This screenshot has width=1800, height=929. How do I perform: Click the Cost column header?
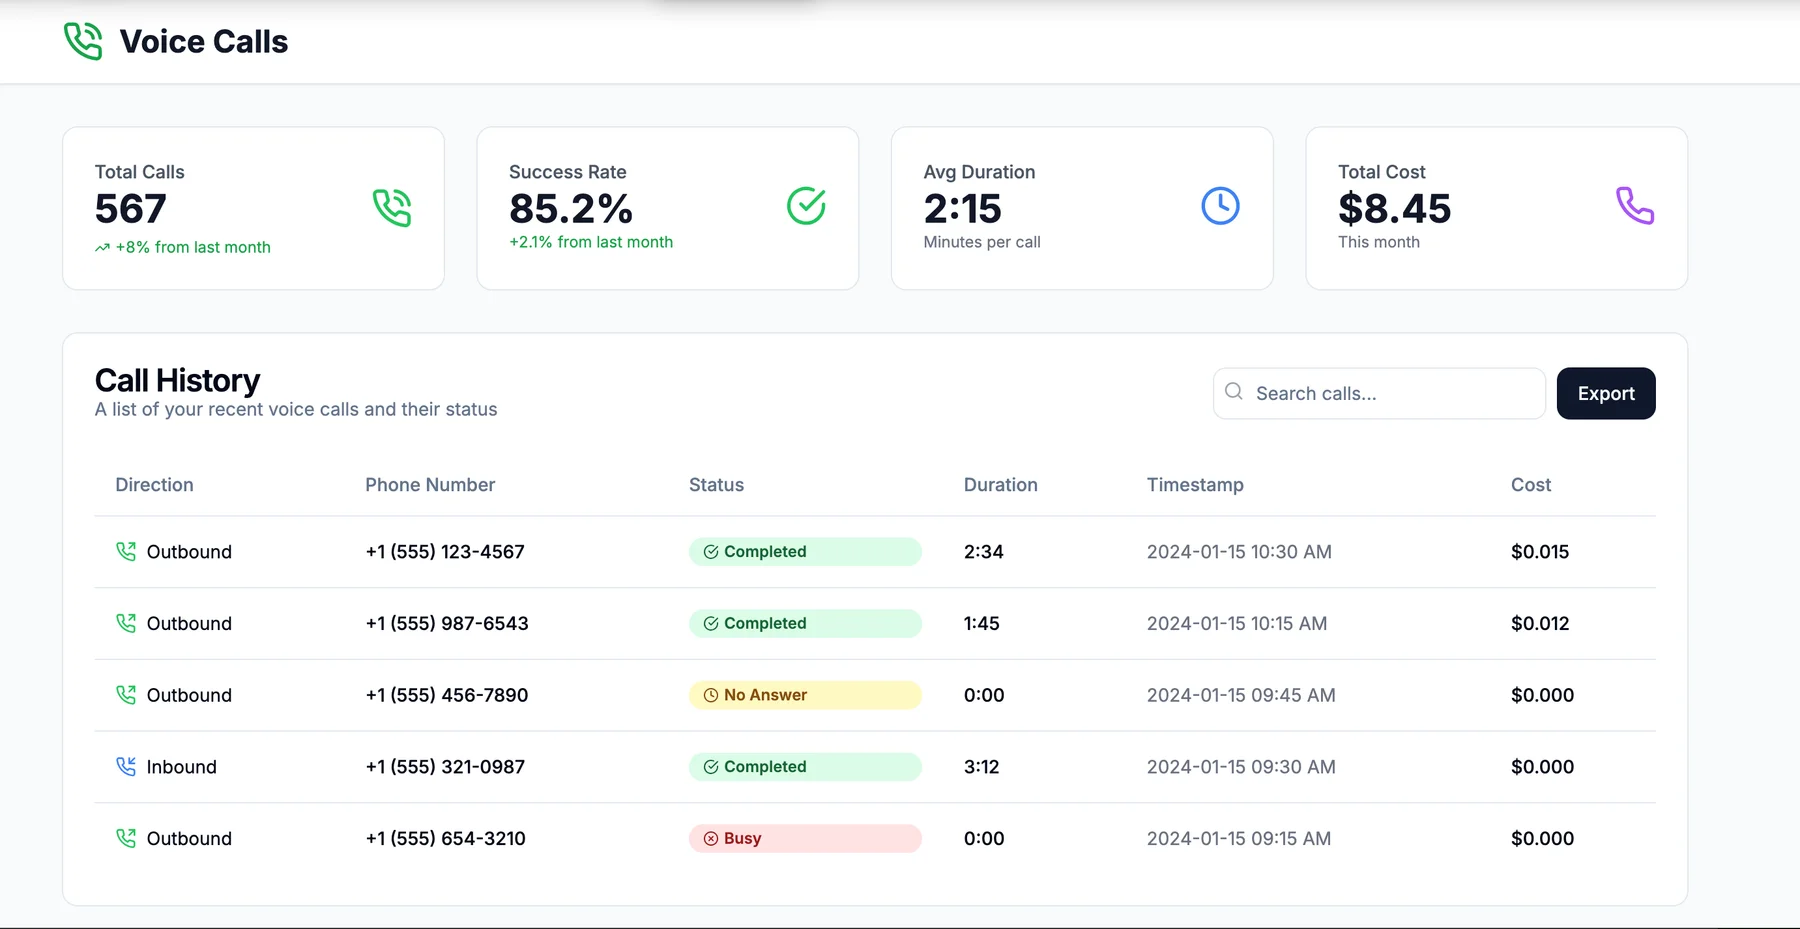1531,485
